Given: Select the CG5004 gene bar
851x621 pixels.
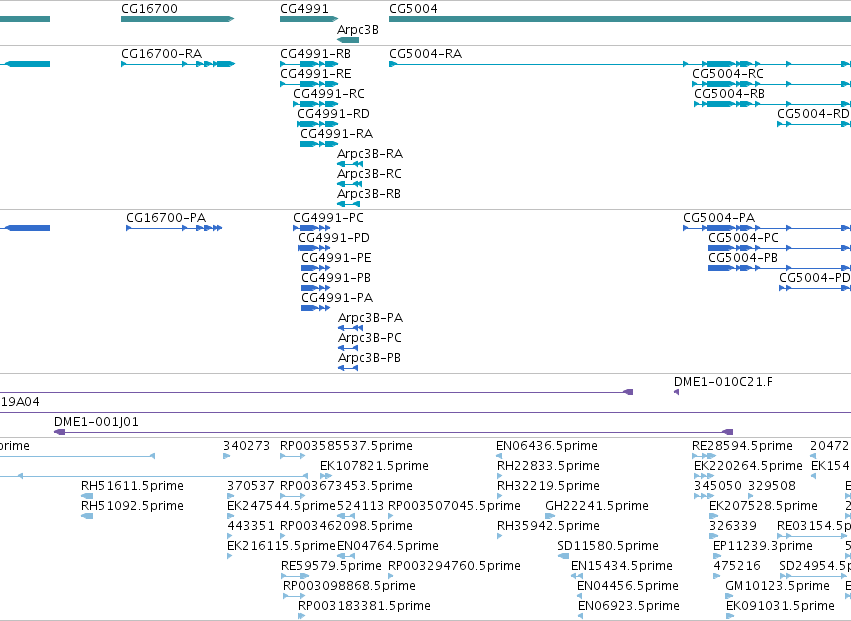Looking at the screenshot, I should [620, 19].
